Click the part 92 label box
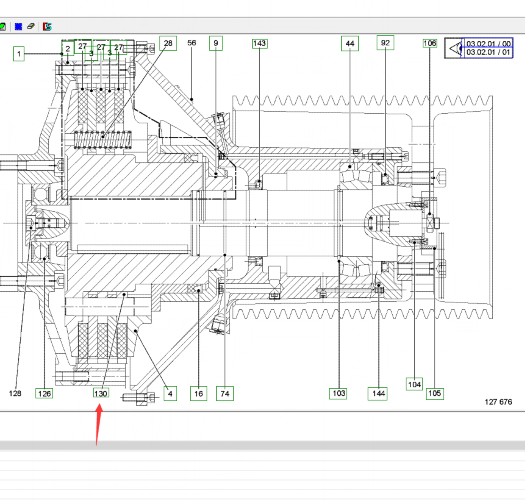 tap(385, 43)
